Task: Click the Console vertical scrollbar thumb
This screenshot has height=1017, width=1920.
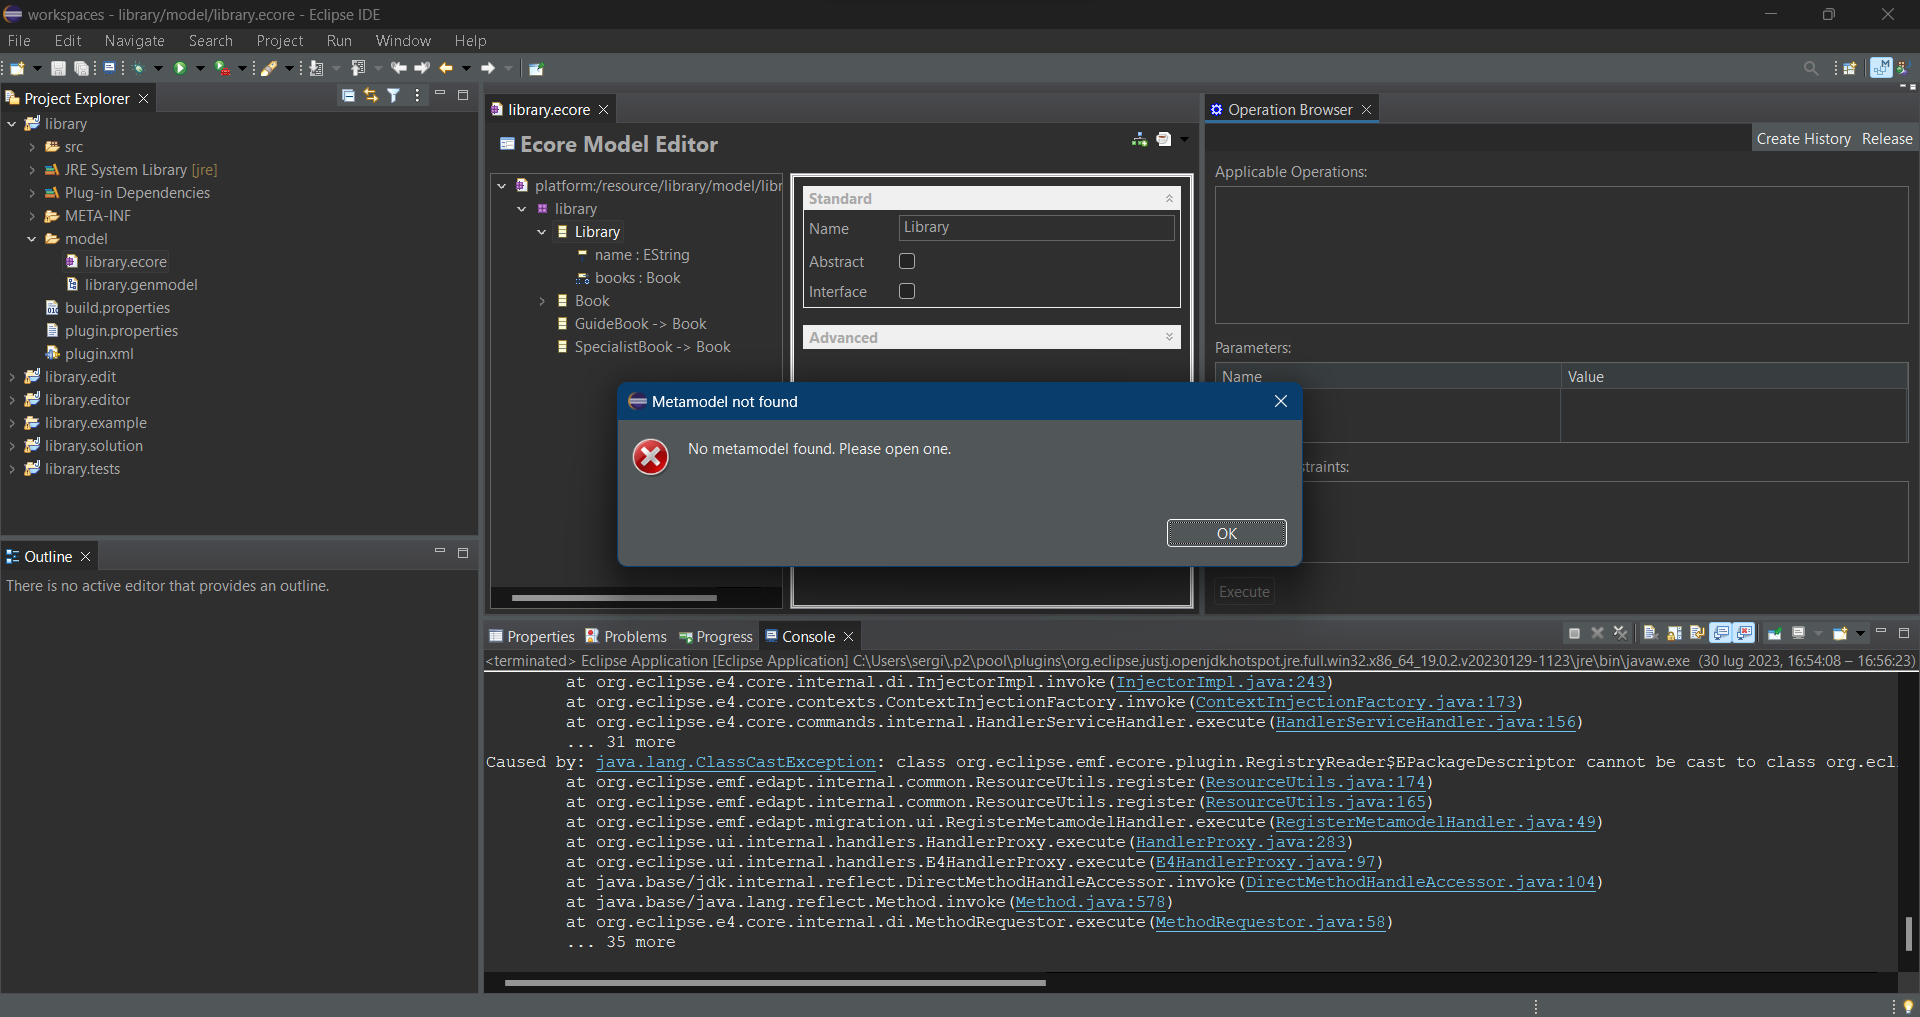Action: click(x=1908, y=933)
